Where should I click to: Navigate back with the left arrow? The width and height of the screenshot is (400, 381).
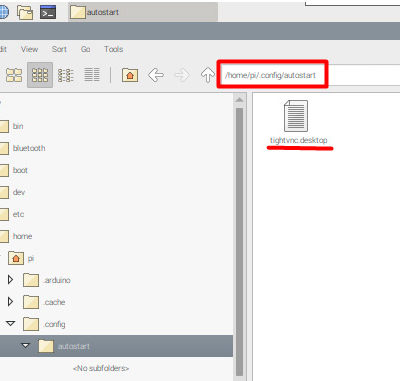tap(156, 75)
